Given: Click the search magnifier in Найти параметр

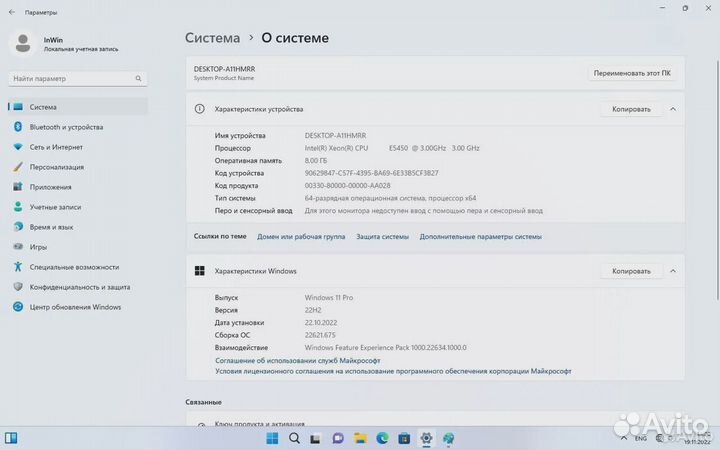Looking at the screenshot, I should (x=138, y=79).
